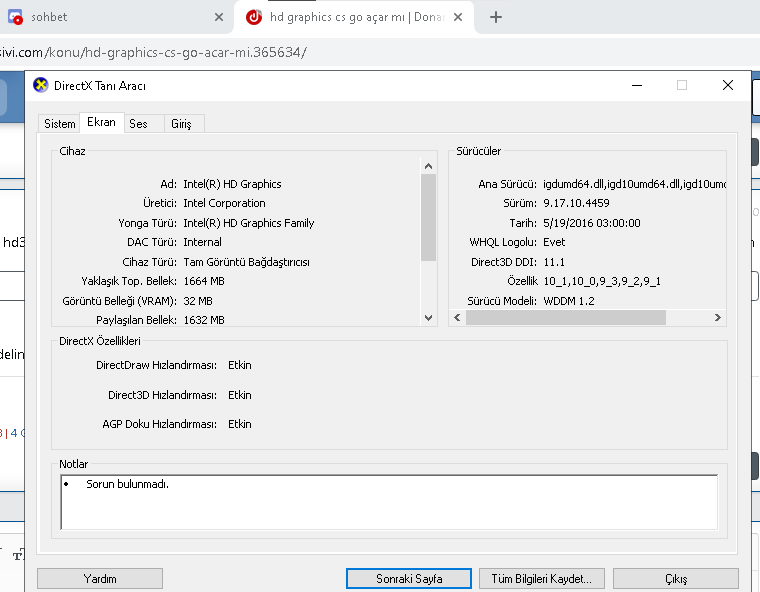The width and height of the screenshot is (760, 592).
Task: Select Direct3D Hızlandırması 'Etkin' status
Action: (x=240, y=395)
